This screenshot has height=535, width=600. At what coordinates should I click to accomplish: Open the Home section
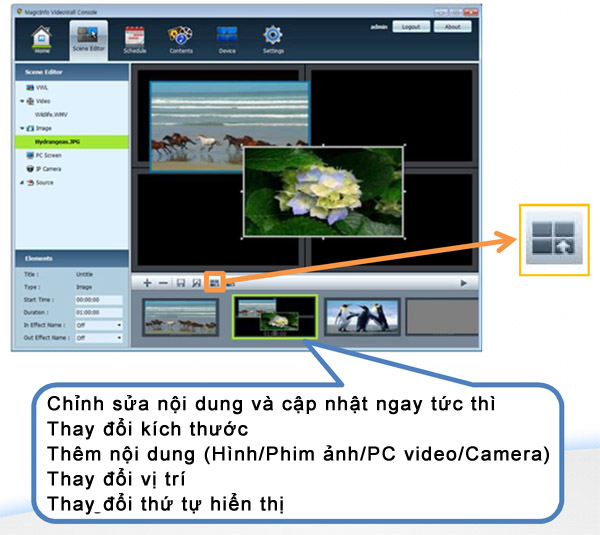click(40, 38)
